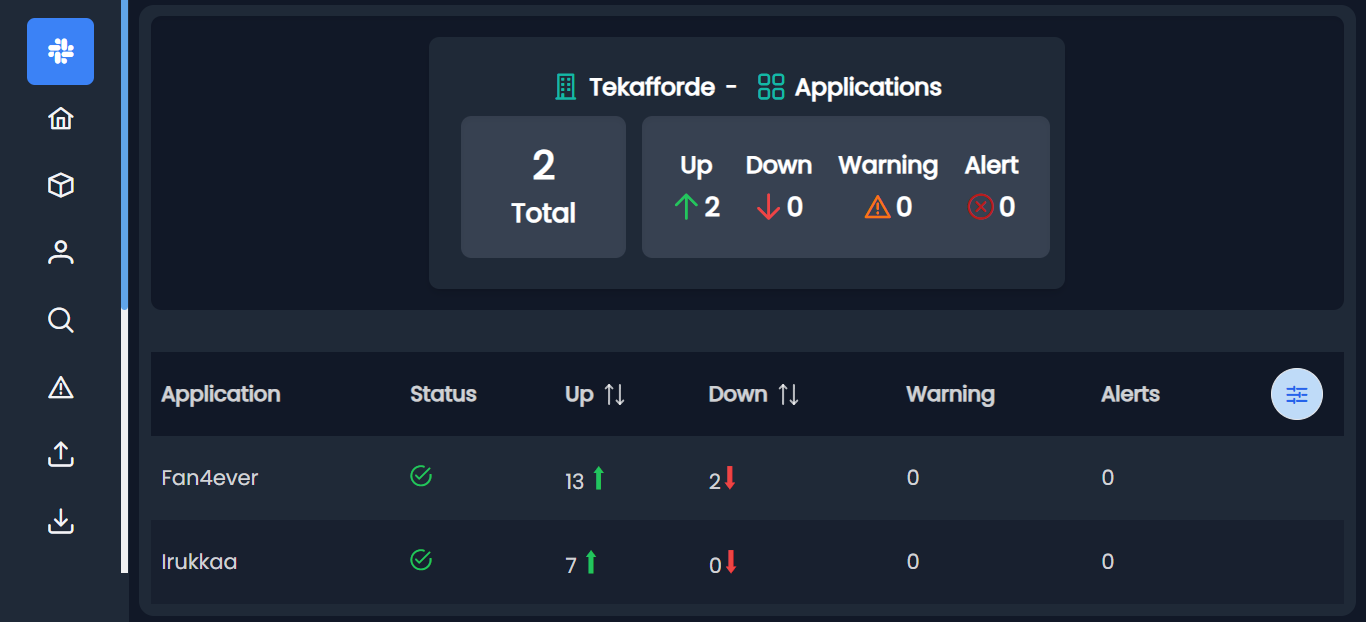Click the Slack-style logo icon in sidebar
The width and height of the screenshot is (1366, 622).
(60, 51)
